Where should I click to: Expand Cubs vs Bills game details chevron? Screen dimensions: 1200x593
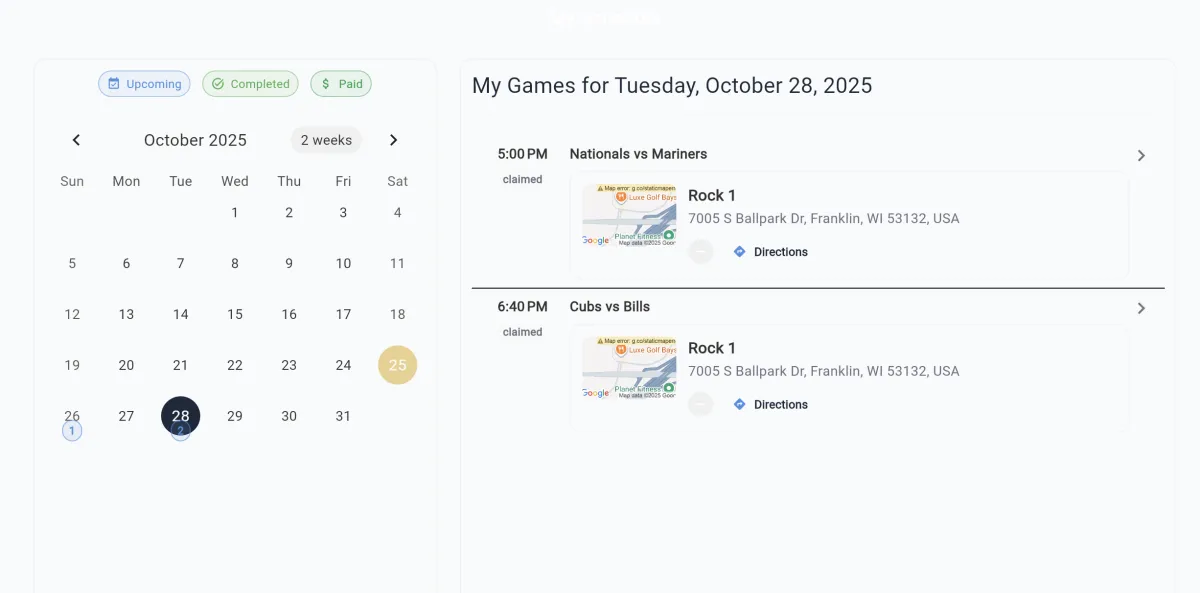click(x=1141, y=308)
